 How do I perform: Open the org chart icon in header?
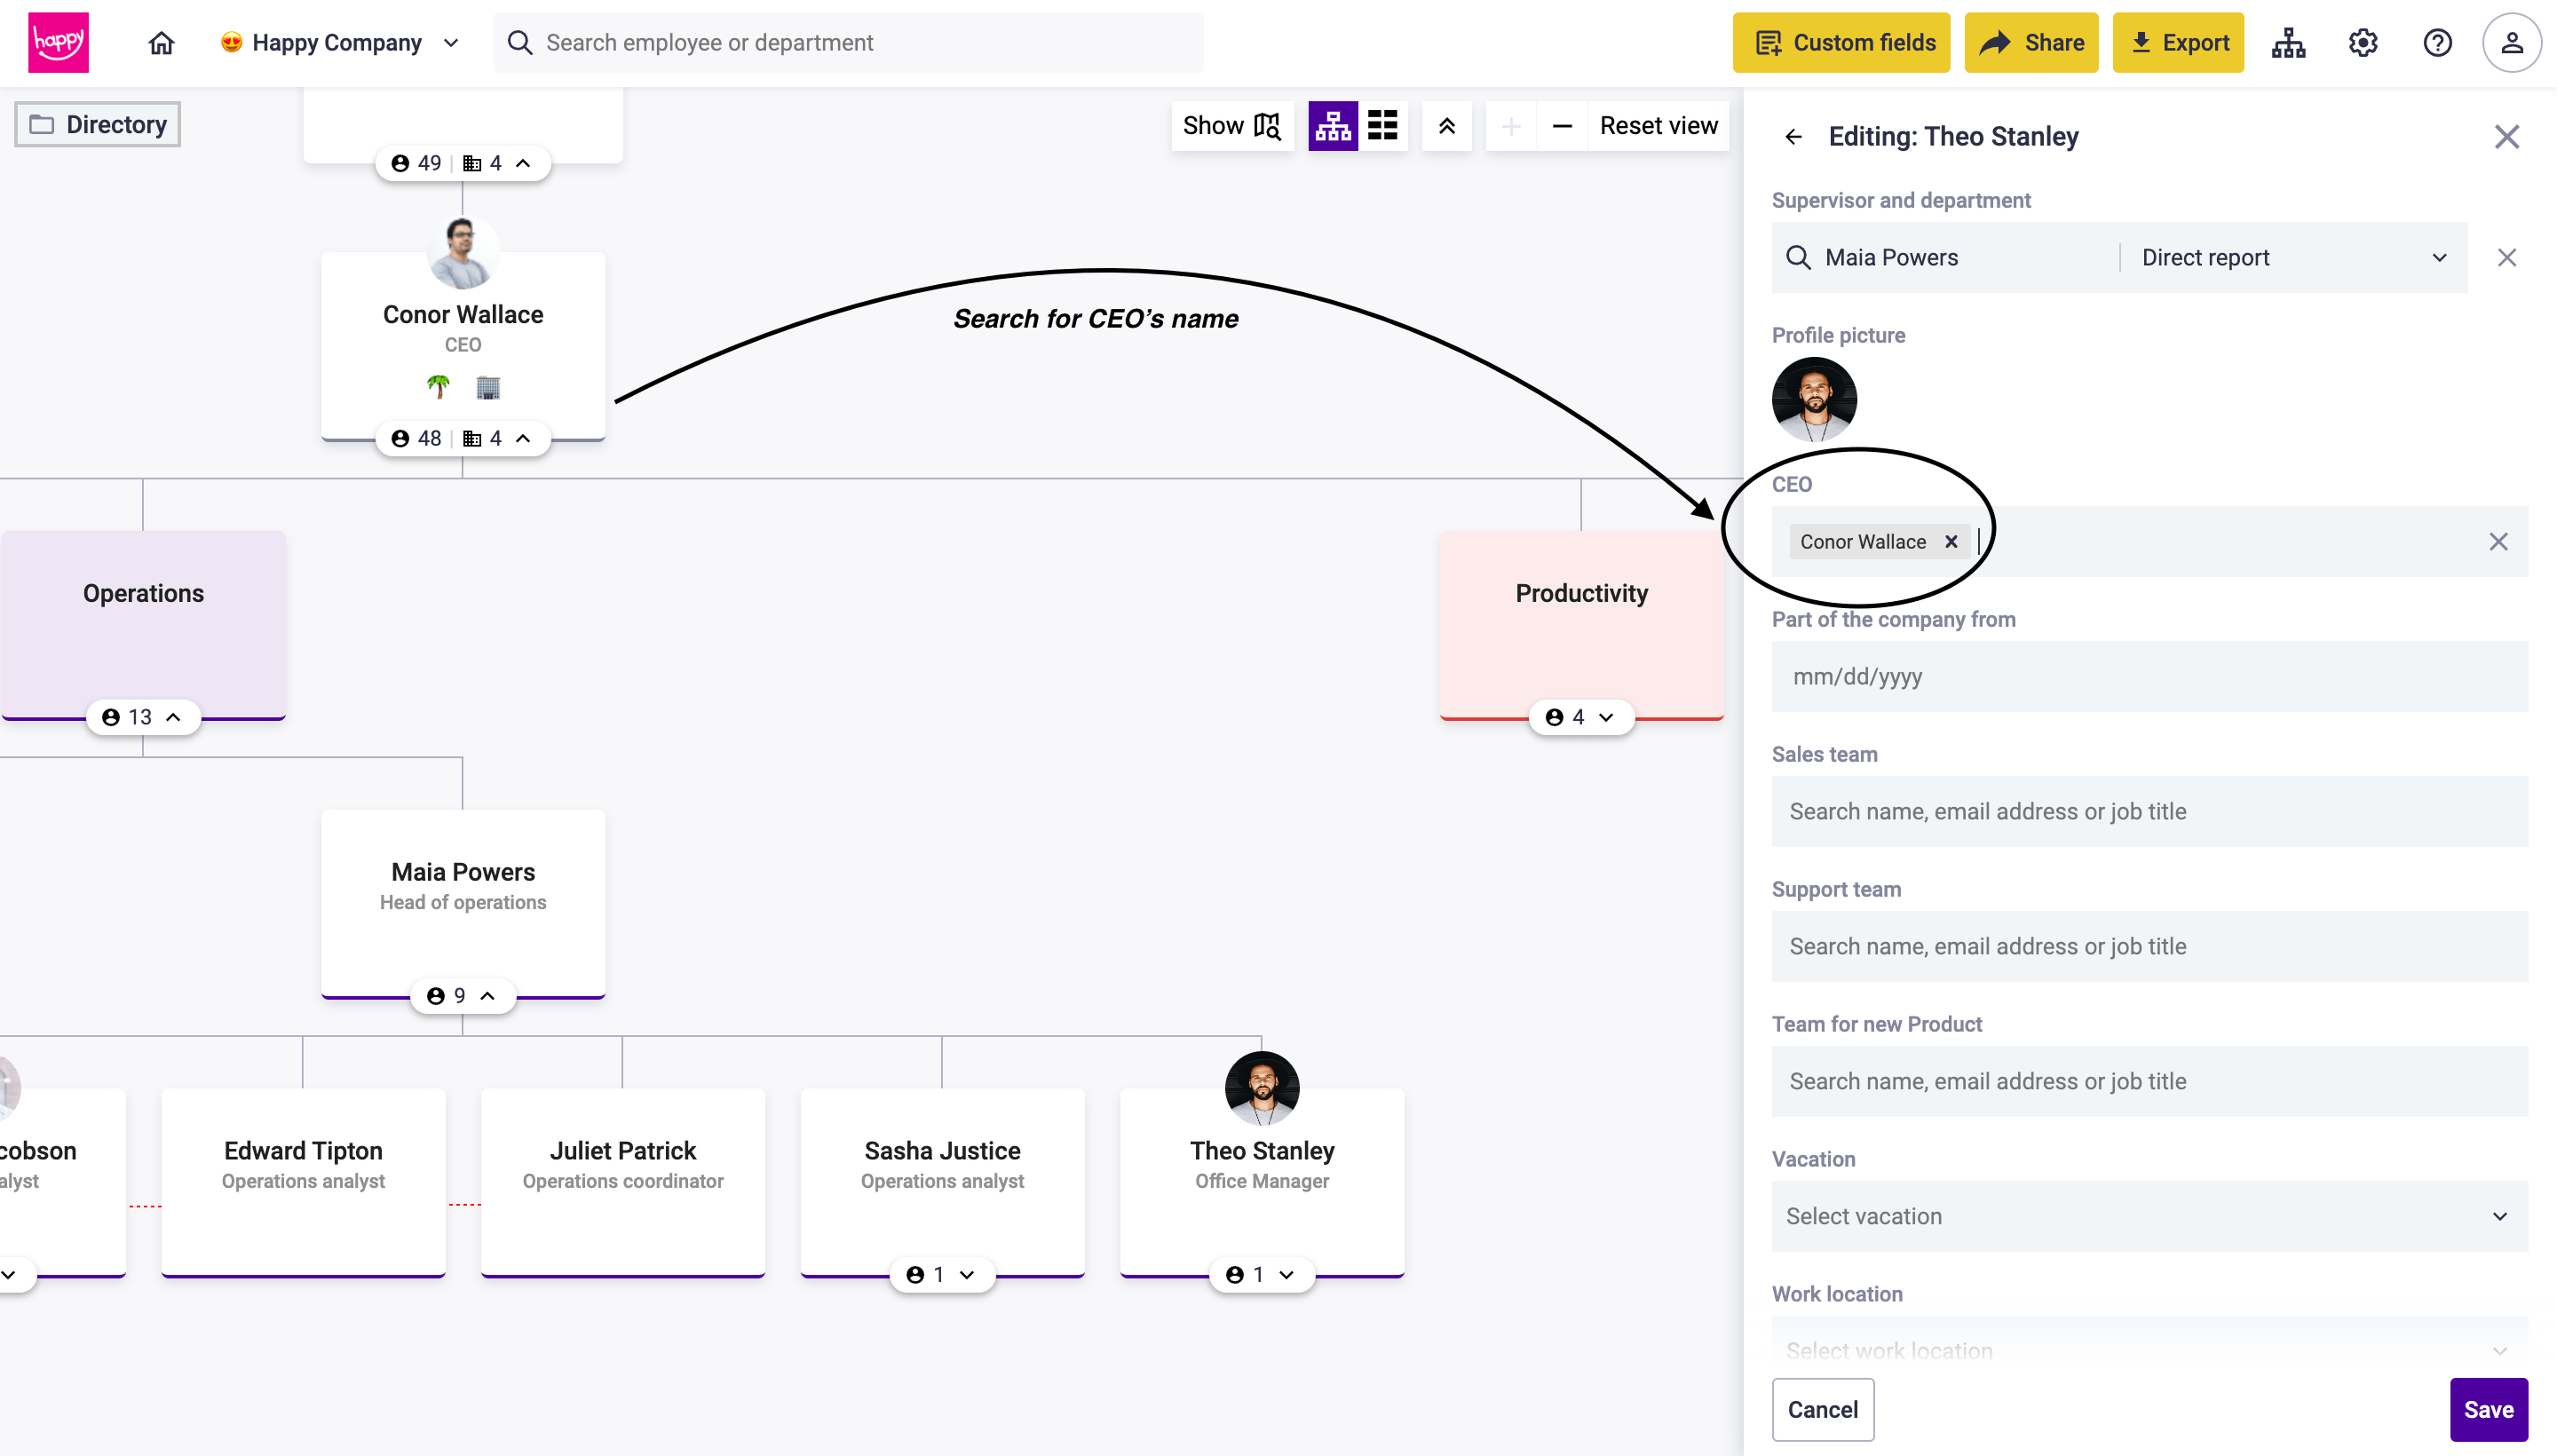tap(2288, 43)
